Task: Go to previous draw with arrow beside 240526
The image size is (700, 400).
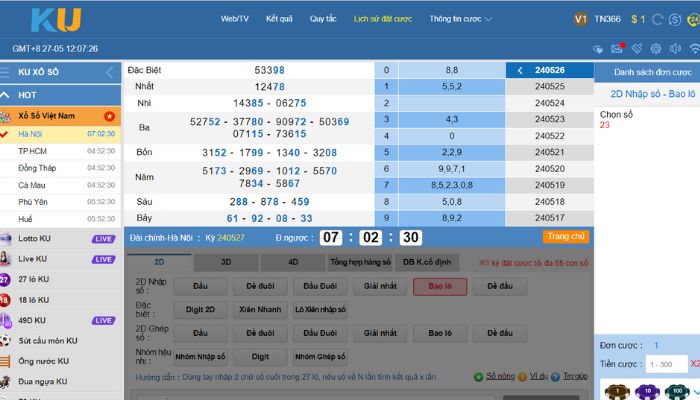Action: click(520, 71)
